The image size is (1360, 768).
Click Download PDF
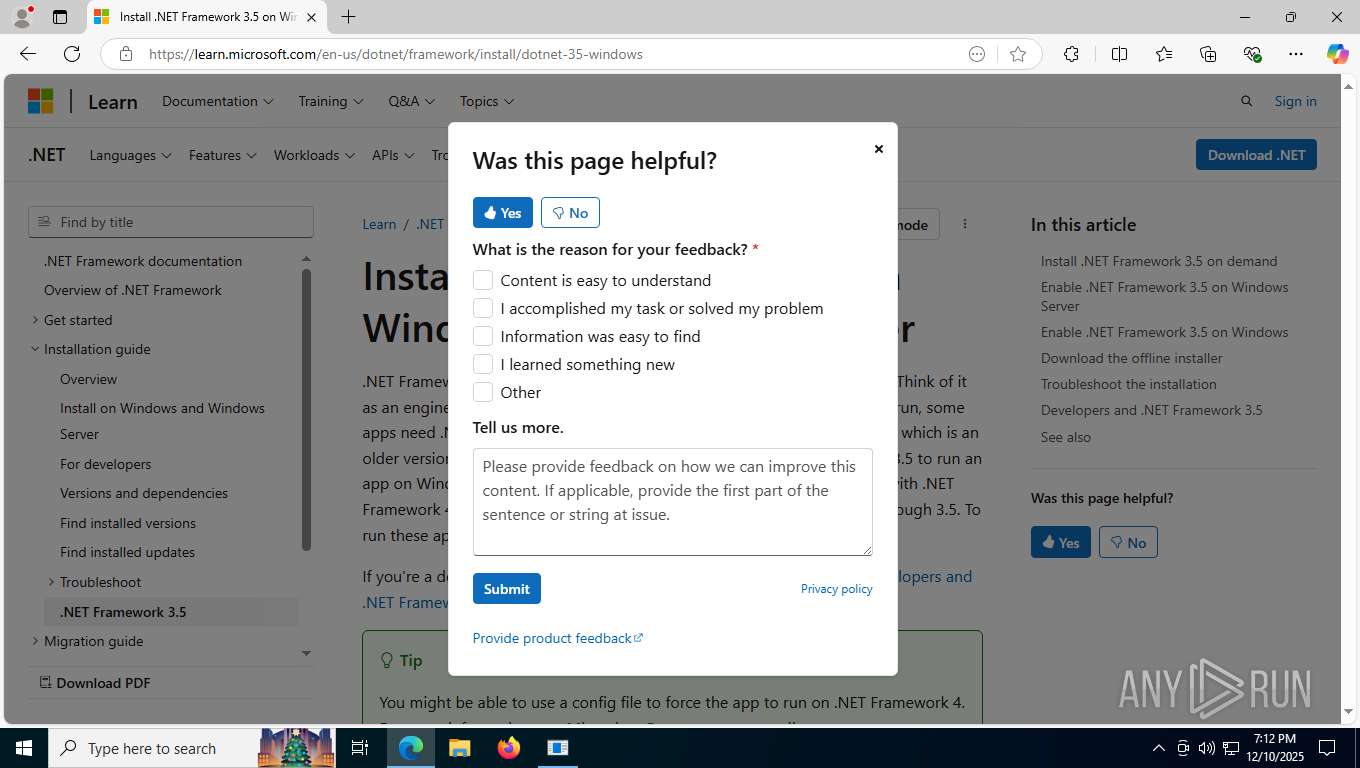pyautogui.click(x=95, y=683)
